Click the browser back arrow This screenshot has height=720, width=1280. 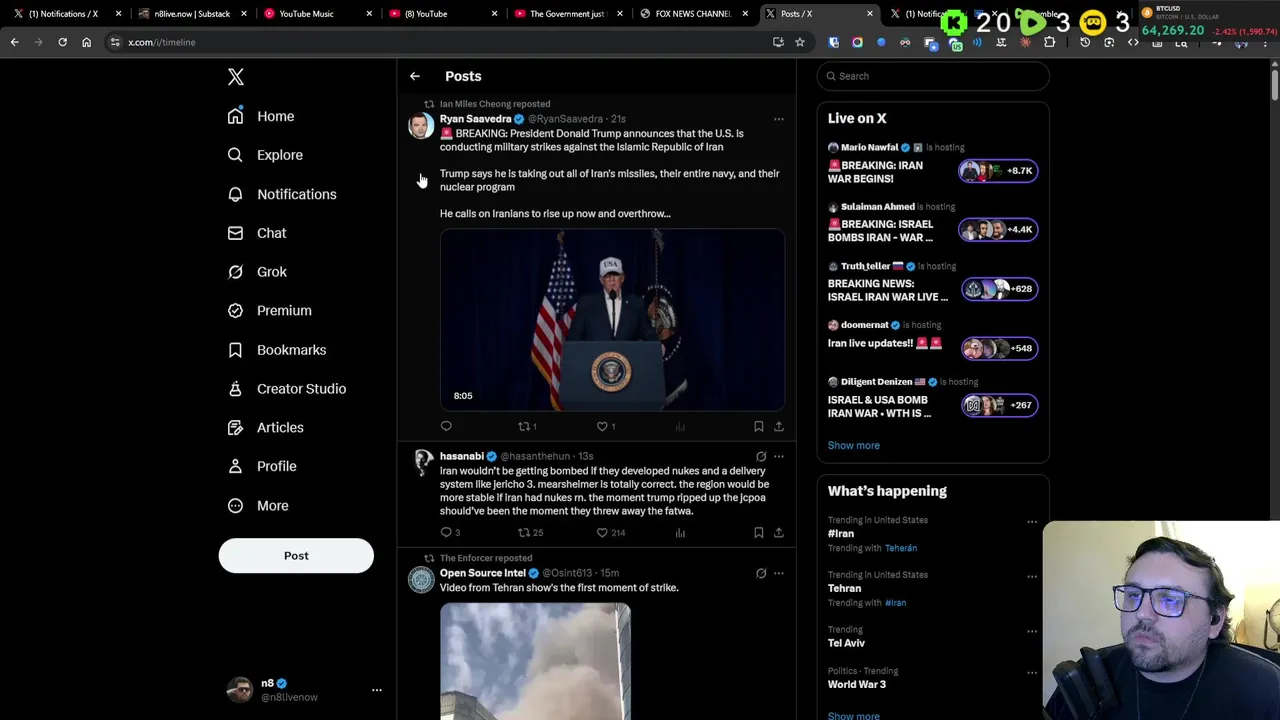click(x=14, y=42)
